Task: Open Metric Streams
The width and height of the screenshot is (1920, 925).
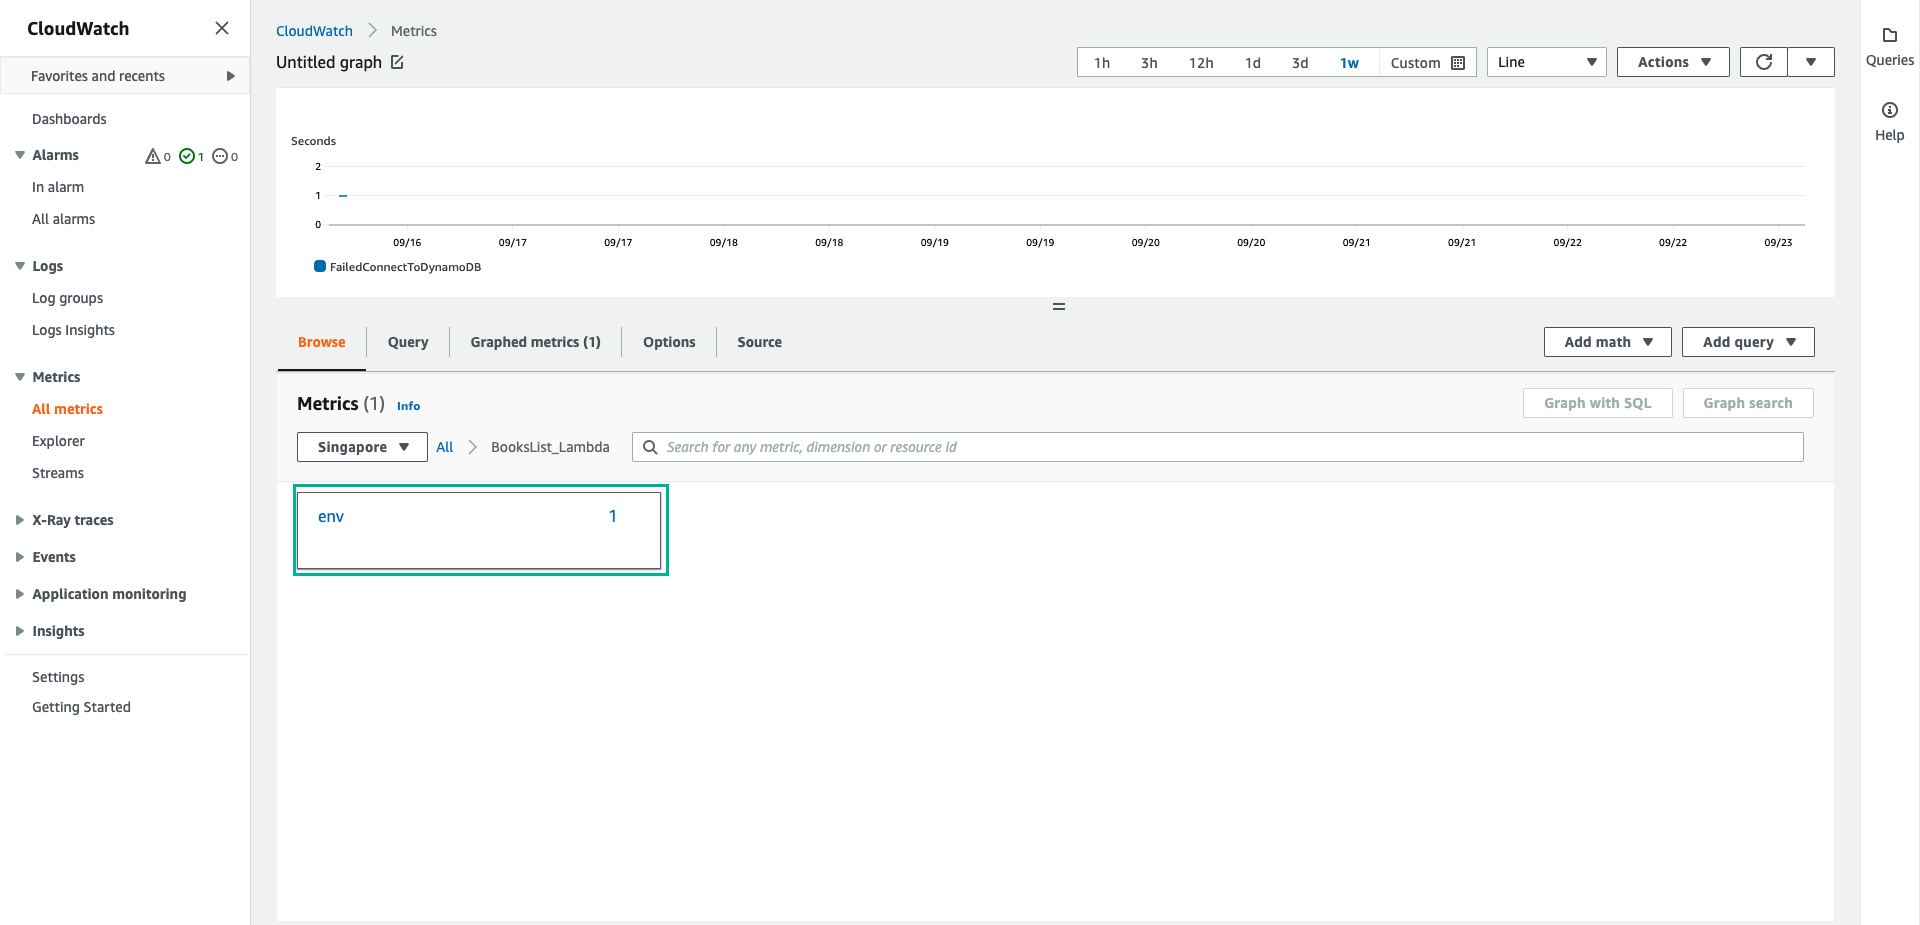Action: click(x=58, y=473)
